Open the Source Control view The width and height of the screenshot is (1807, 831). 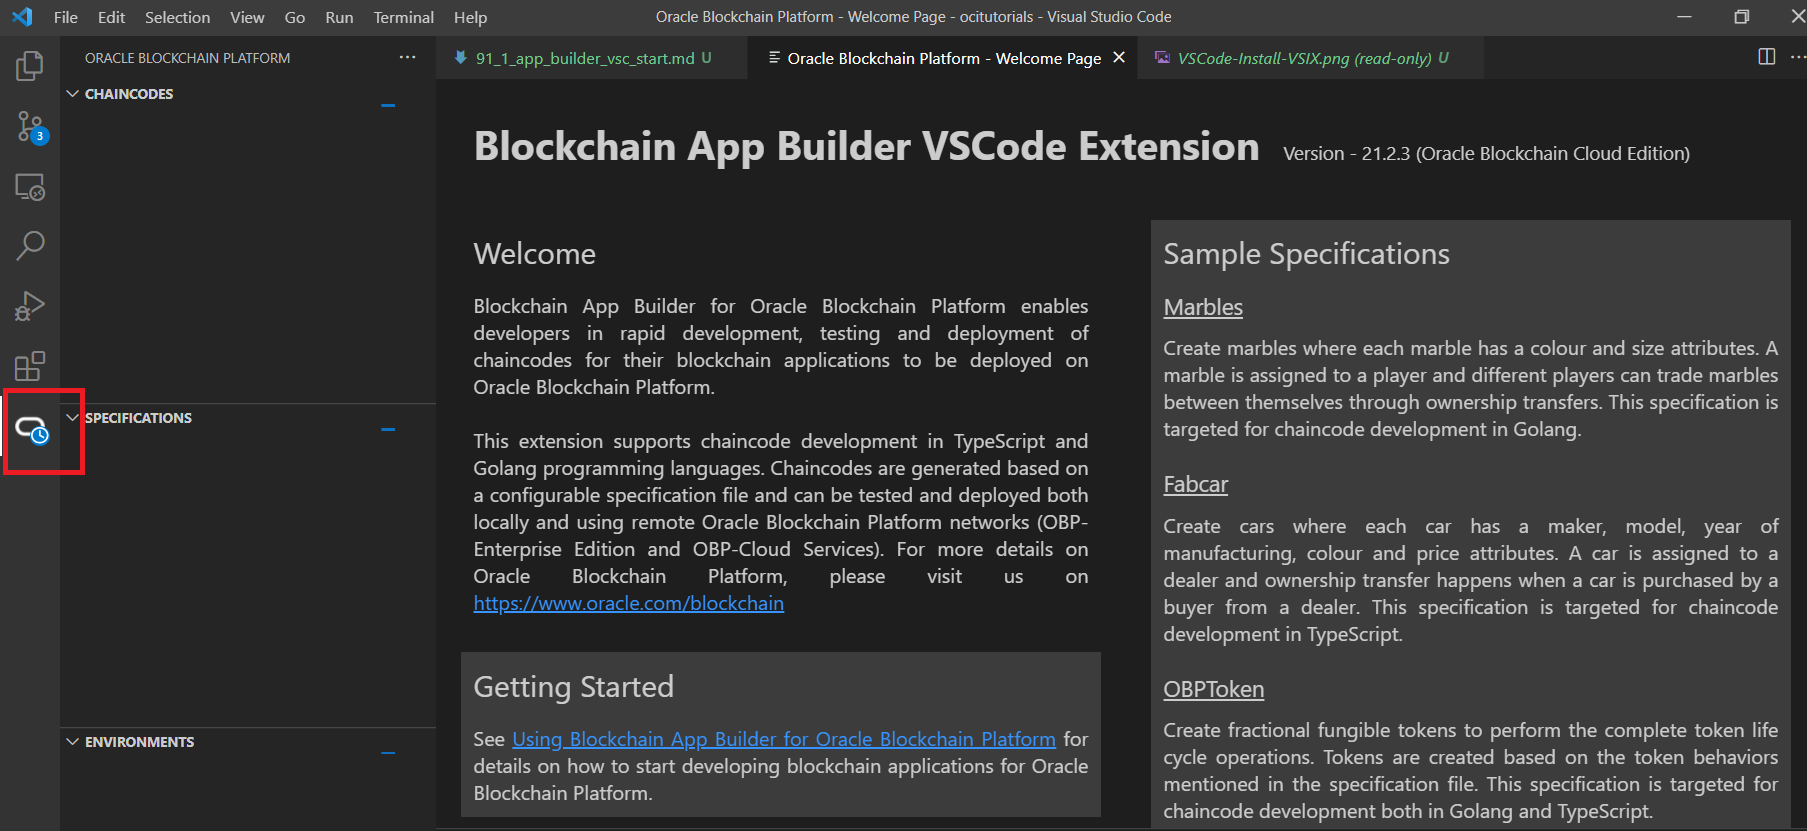pos(30,127)
